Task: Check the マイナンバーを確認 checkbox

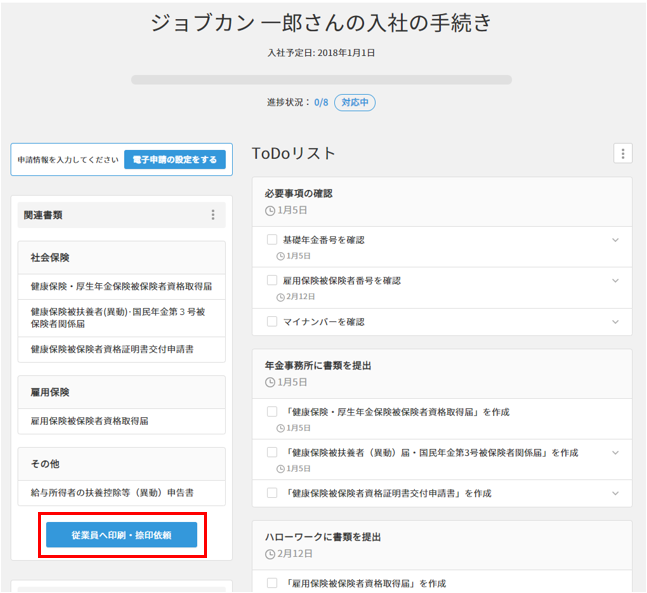Action: (x=272, y=322)
